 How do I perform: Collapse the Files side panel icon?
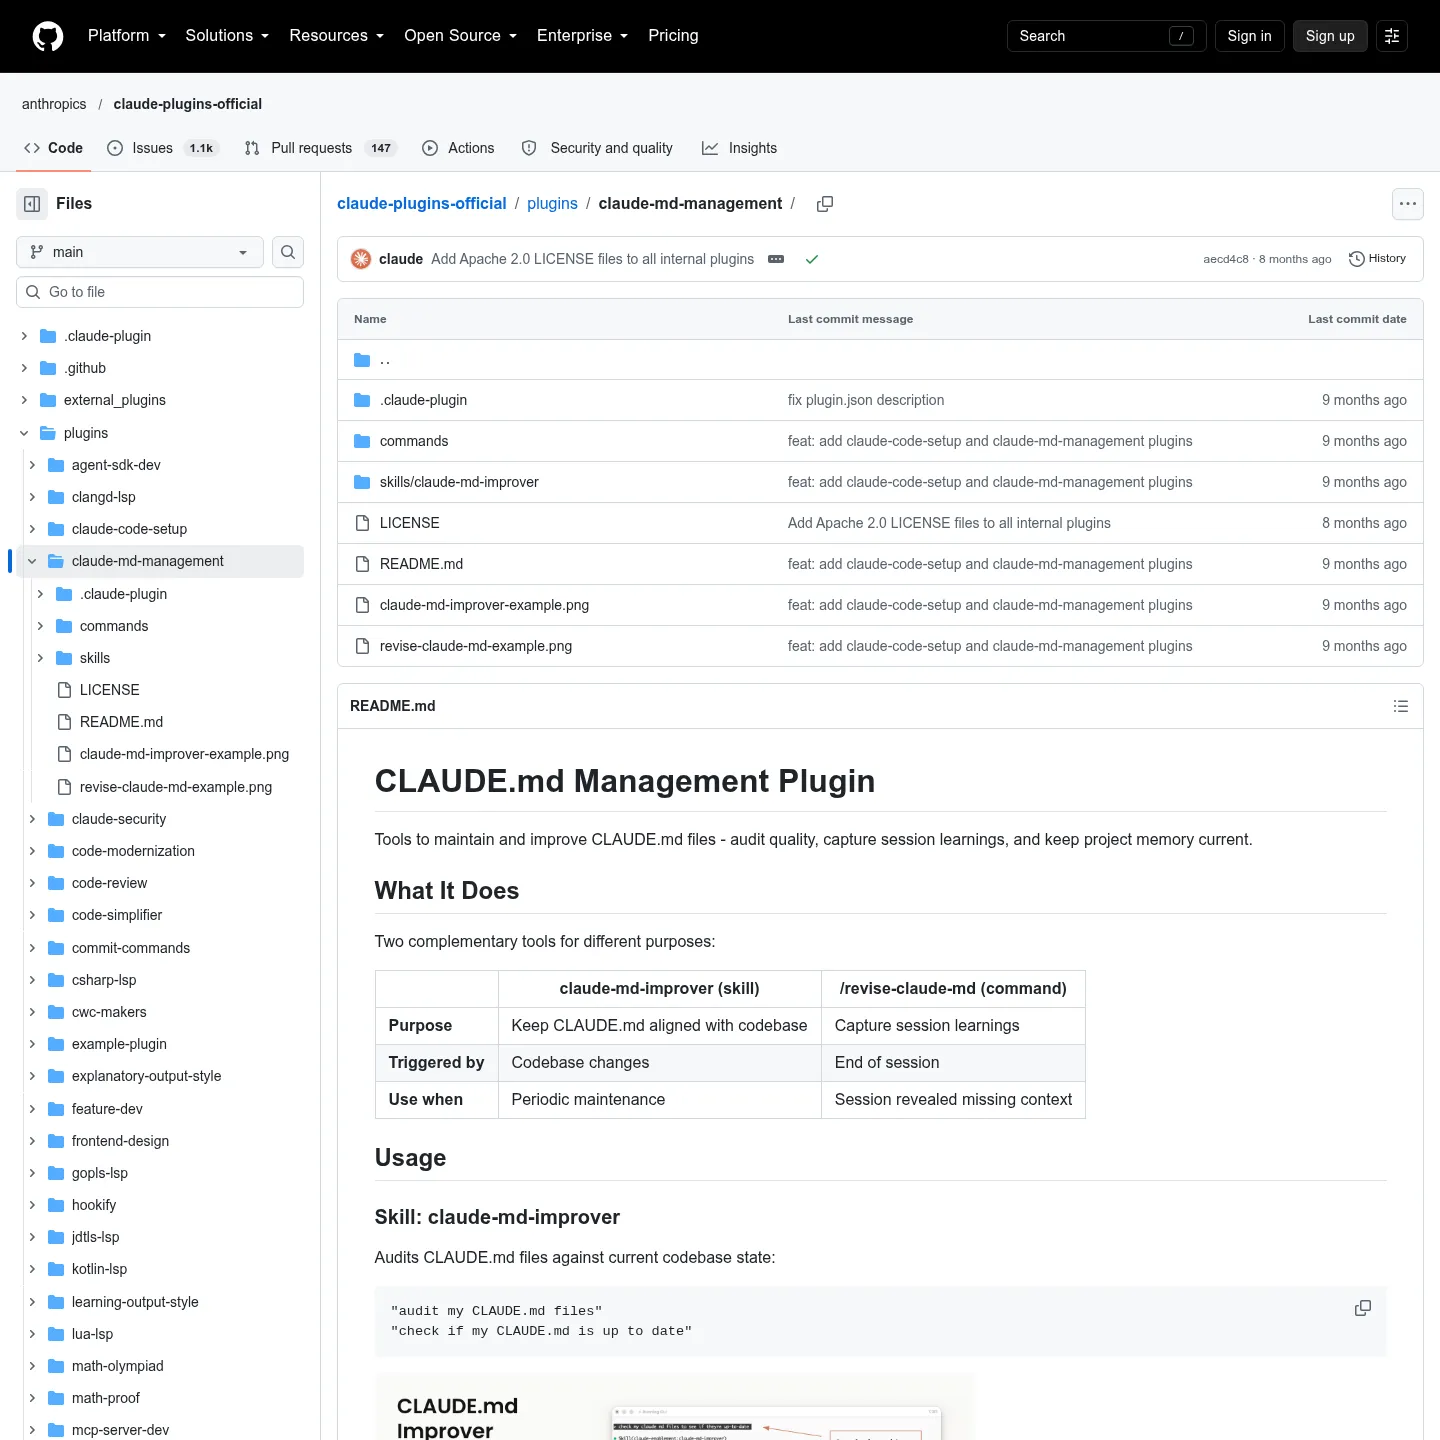(32, 204)
